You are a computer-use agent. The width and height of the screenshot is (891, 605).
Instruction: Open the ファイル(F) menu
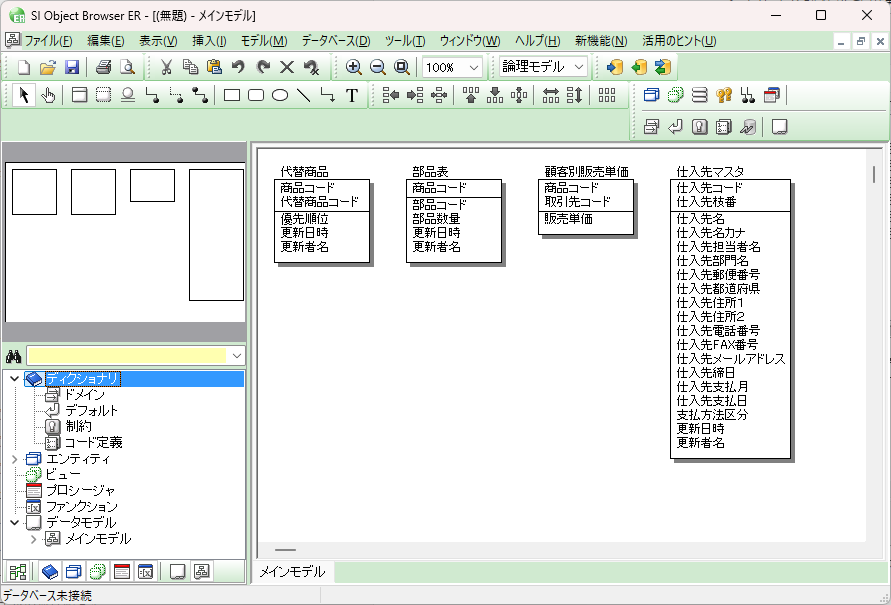48,41
